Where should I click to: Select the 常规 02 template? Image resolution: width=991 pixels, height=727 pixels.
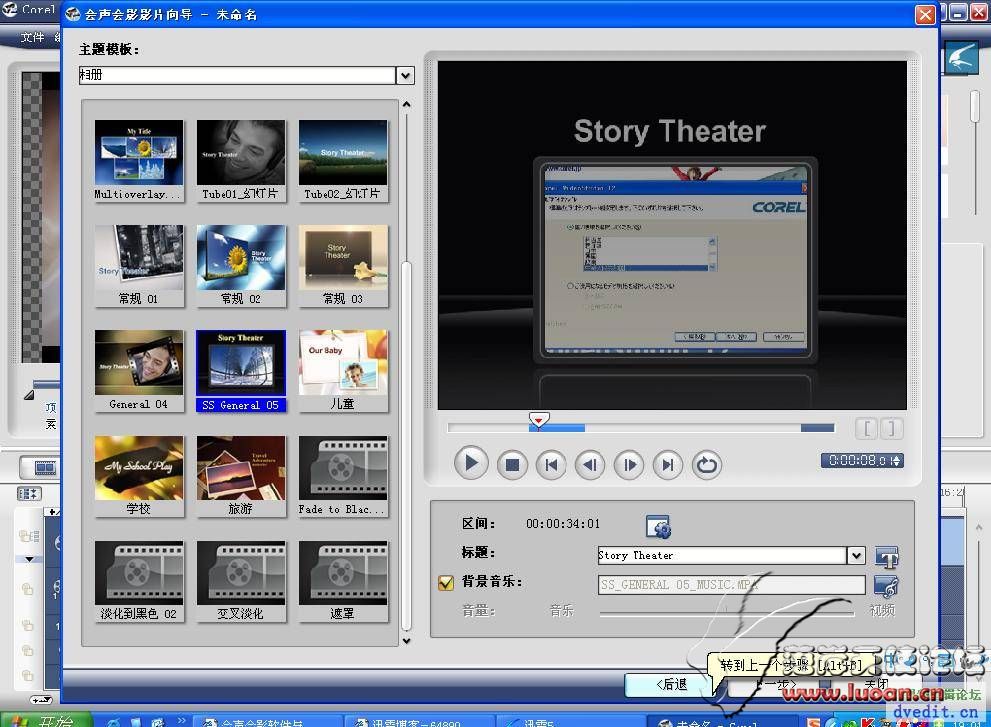coord(241,266)
